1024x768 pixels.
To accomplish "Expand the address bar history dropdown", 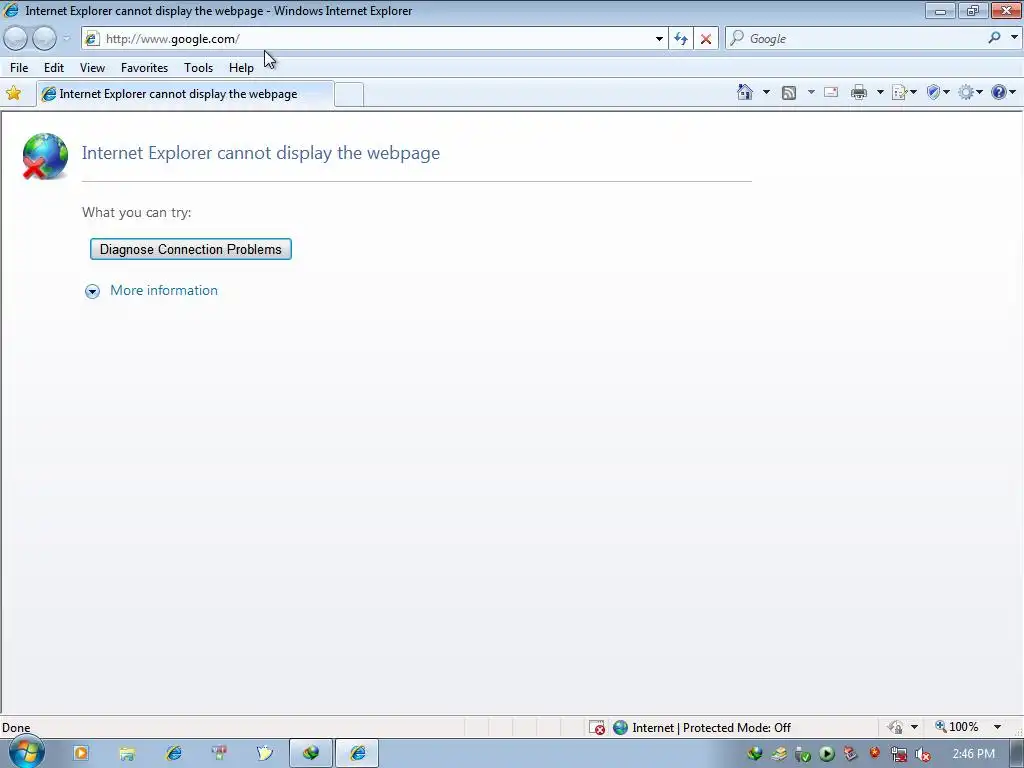I will (659, 39).
